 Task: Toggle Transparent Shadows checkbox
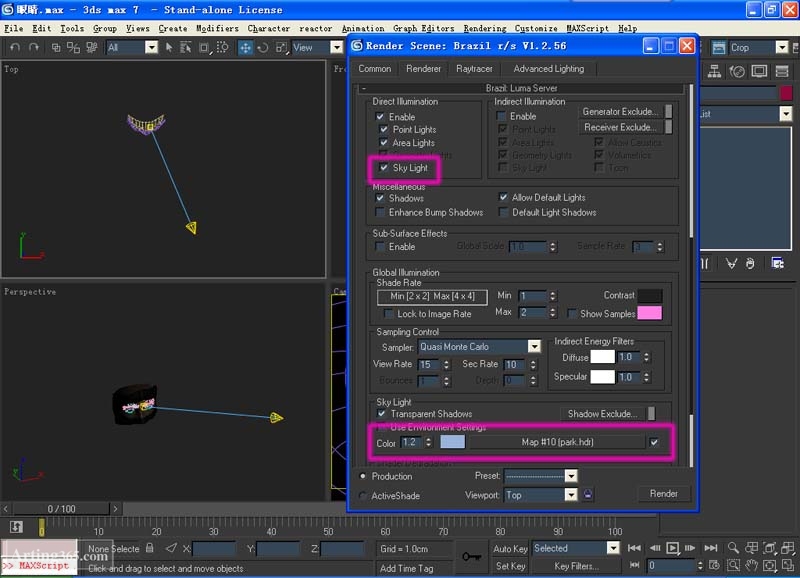click(x=382, y=413)
